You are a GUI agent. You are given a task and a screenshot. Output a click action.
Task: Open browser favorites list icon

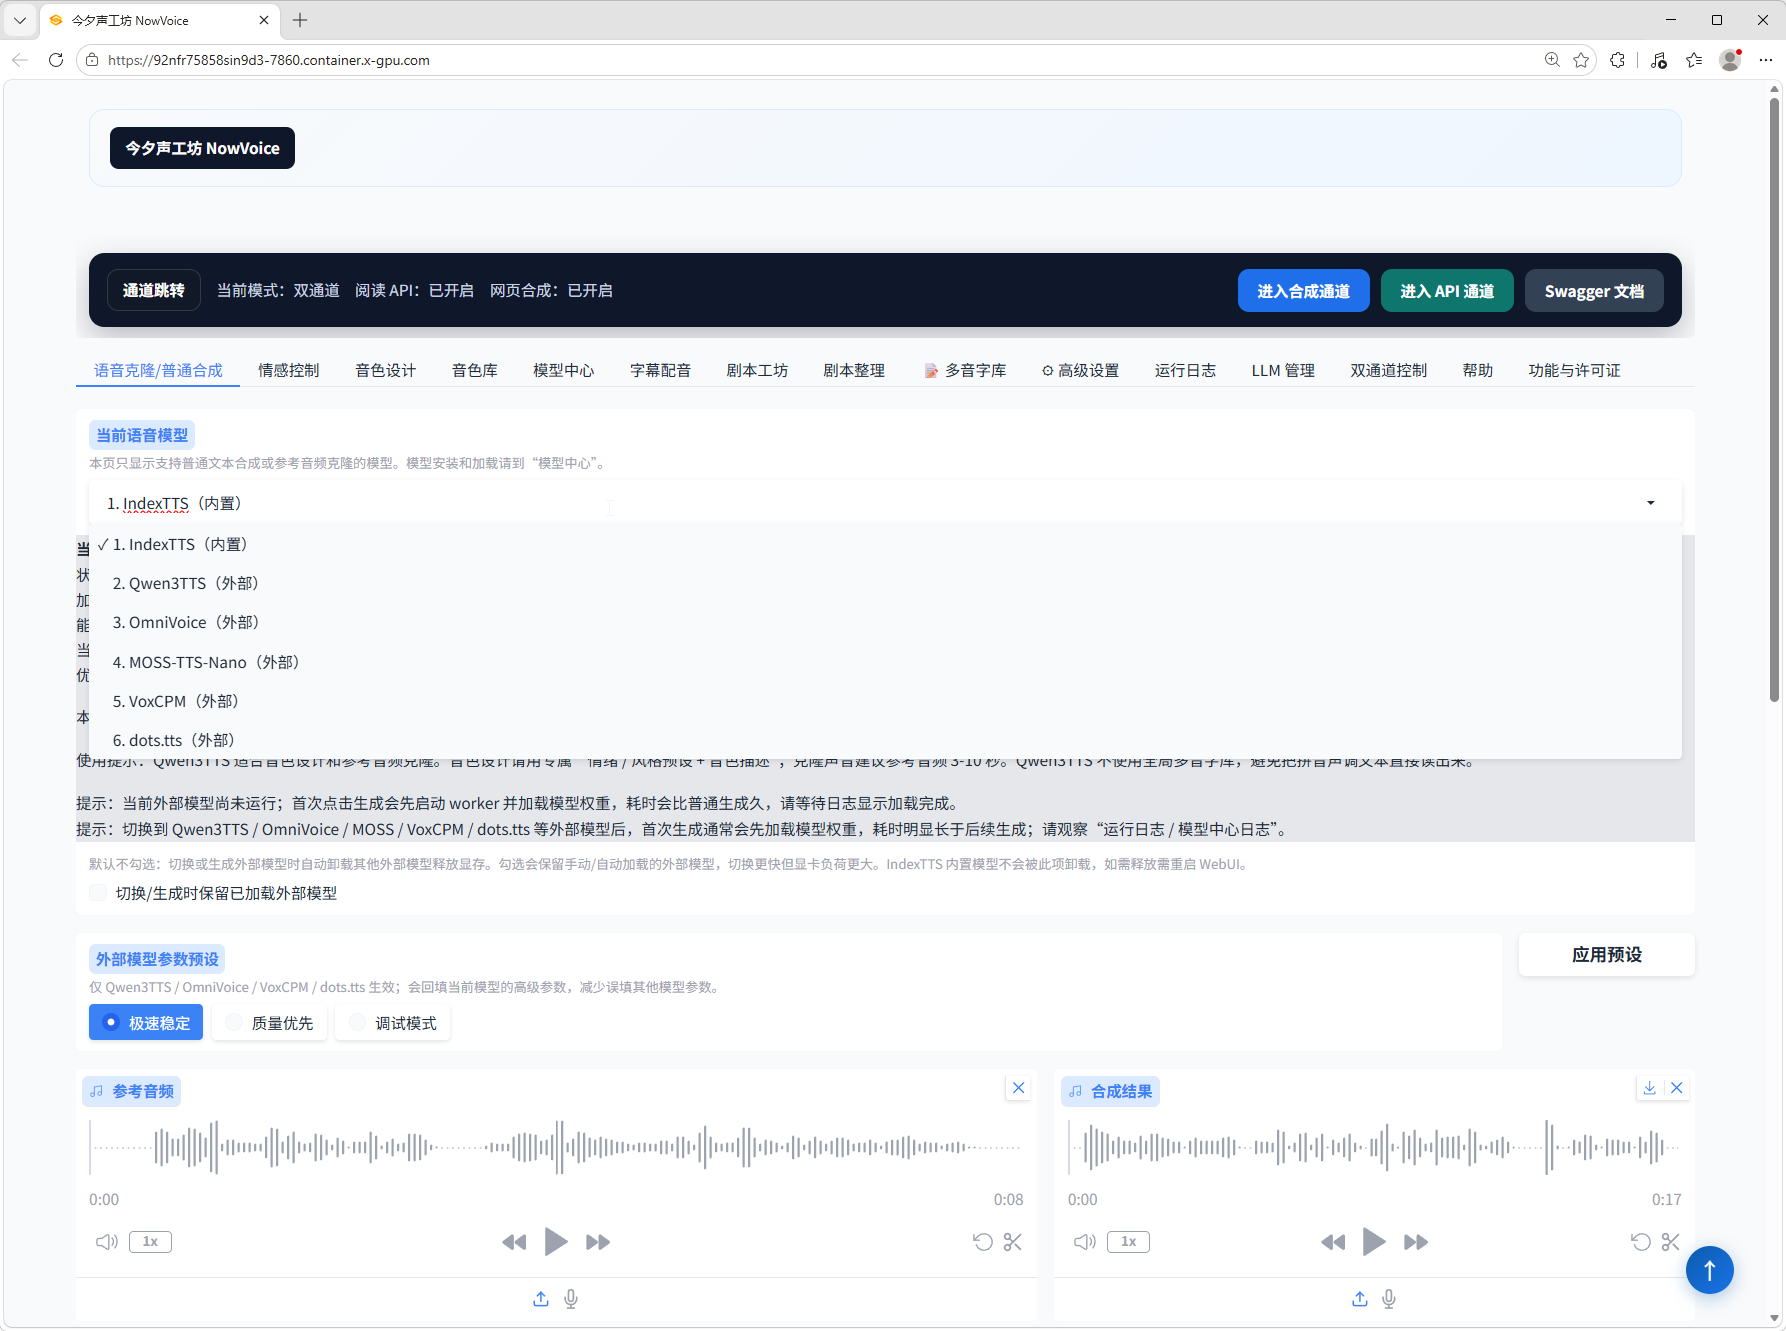1694,60
